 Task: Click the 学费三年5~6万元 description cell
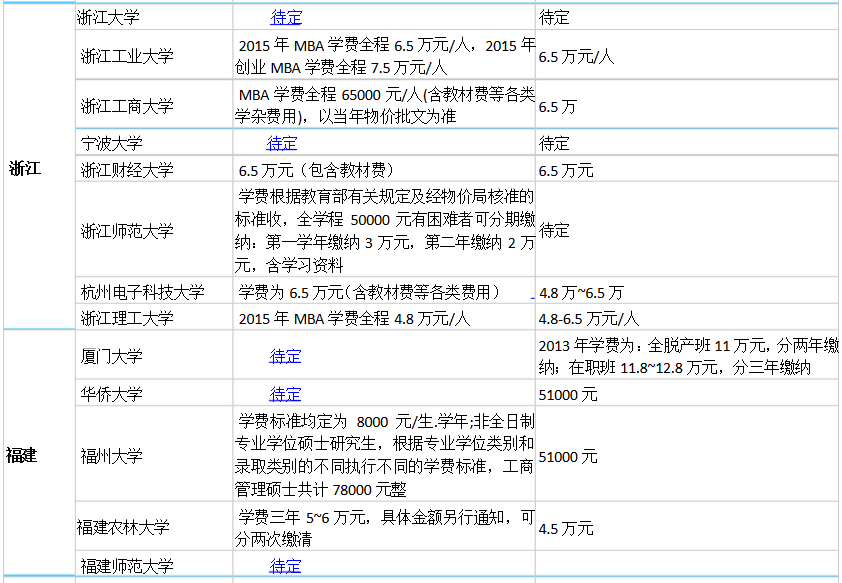tap(384, 528)
